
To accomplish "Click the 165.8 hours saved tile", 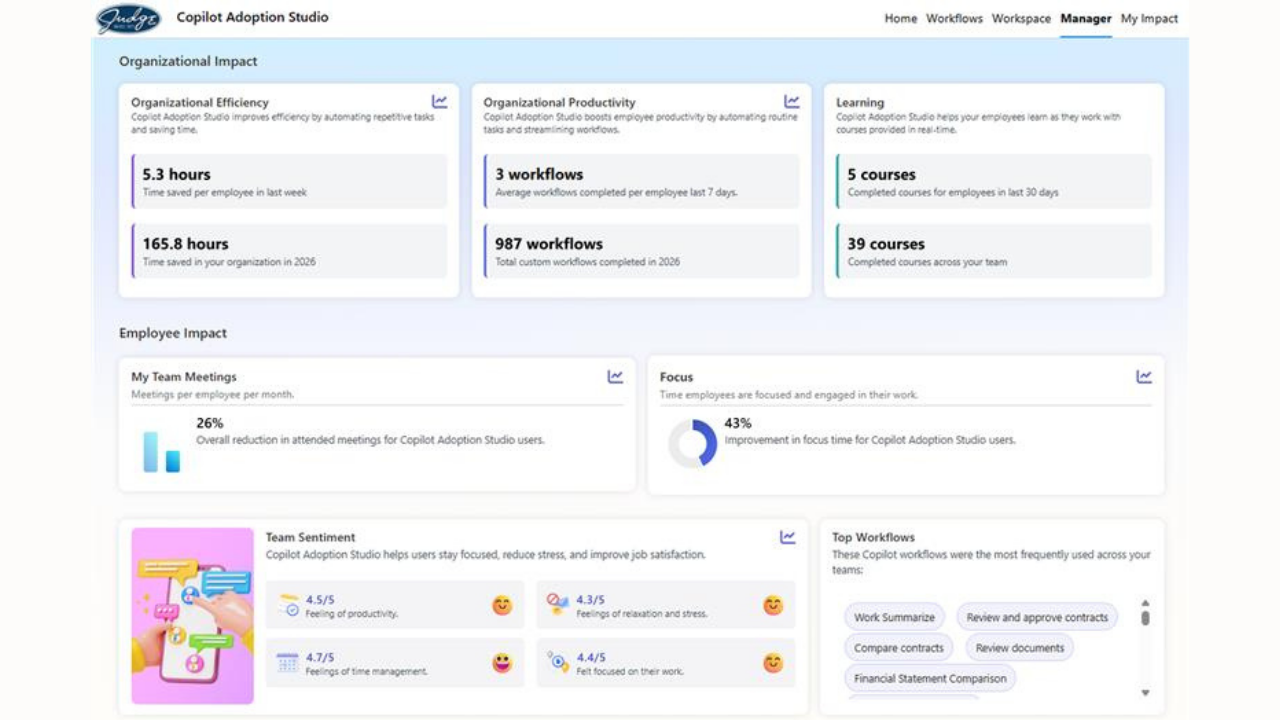I will click(289, 251).
